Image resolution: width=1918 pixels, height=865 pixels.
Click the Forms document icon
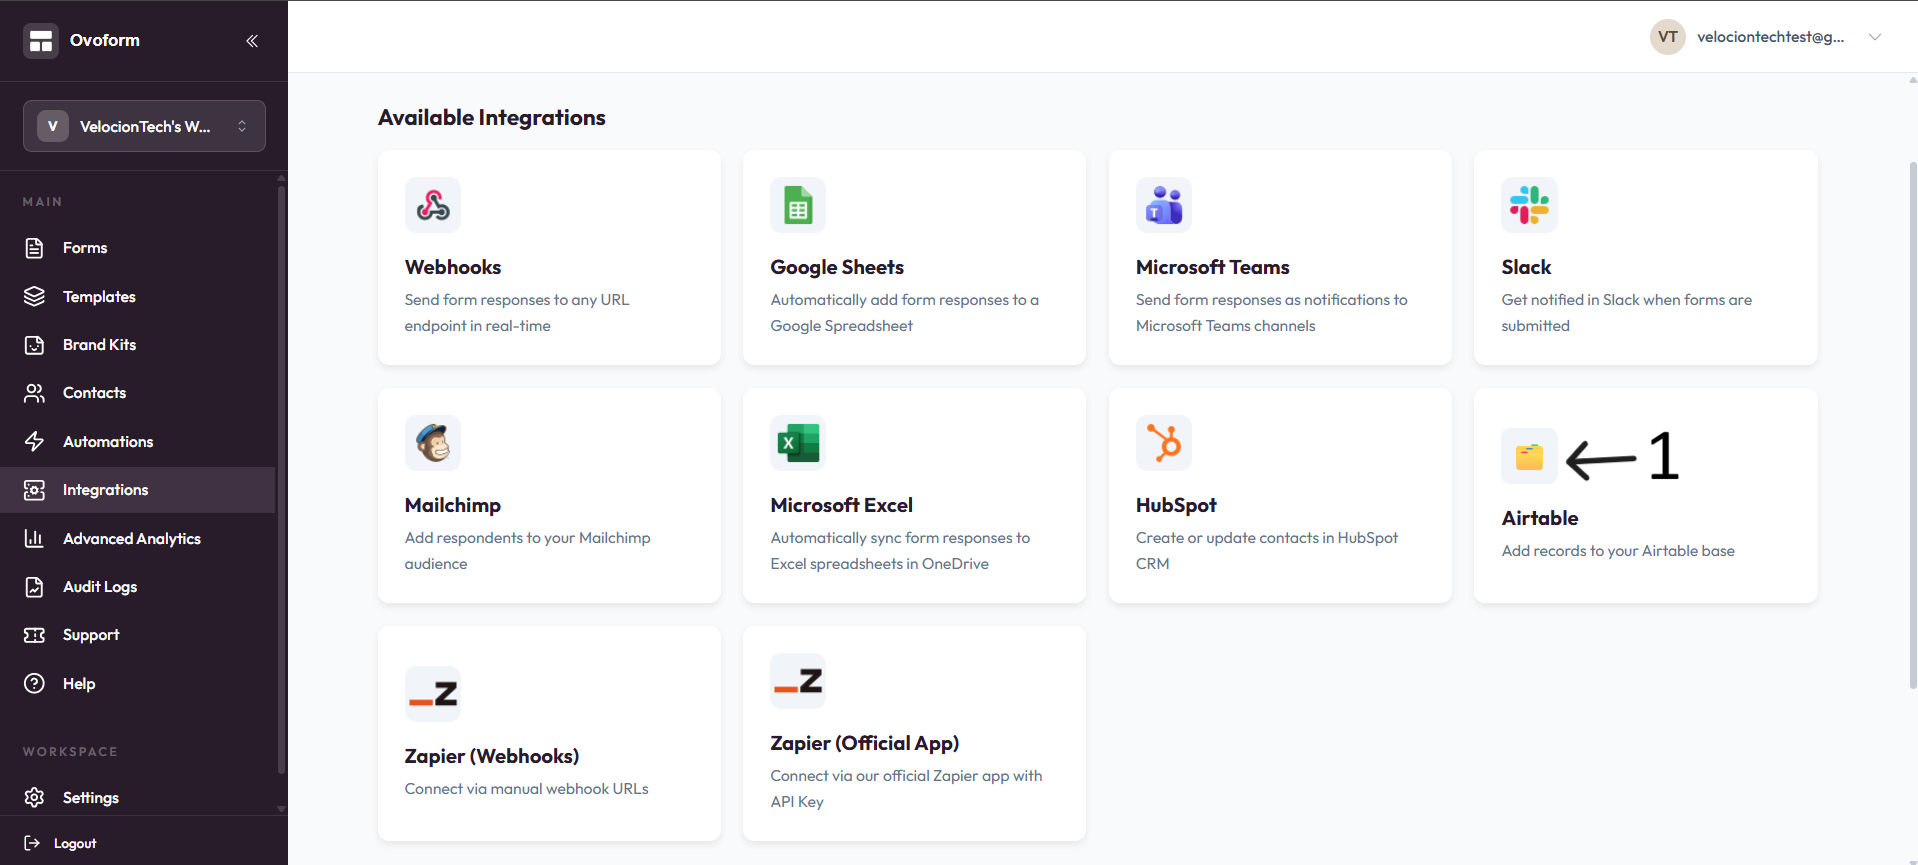34,248
